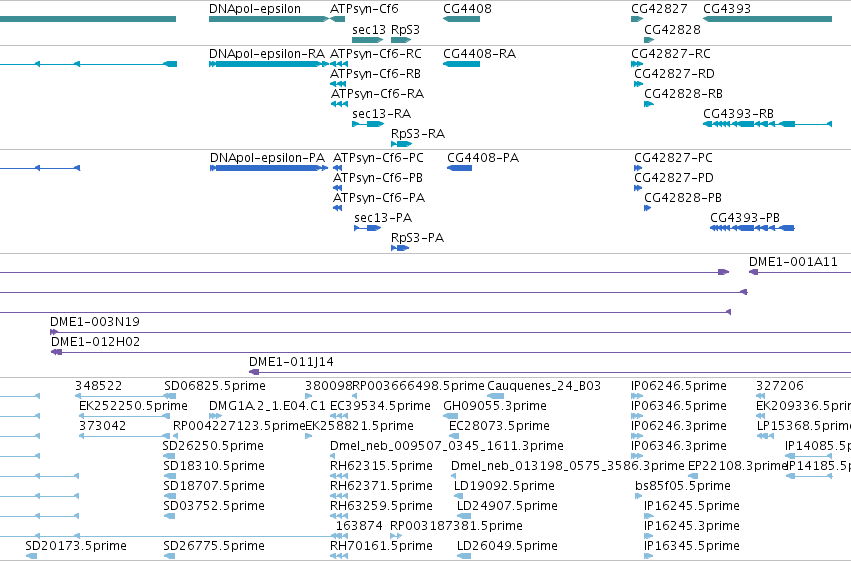This screenshot has width=851, height=561.
Task: Select the CG42827 gene label
Action: pos(659,9)
